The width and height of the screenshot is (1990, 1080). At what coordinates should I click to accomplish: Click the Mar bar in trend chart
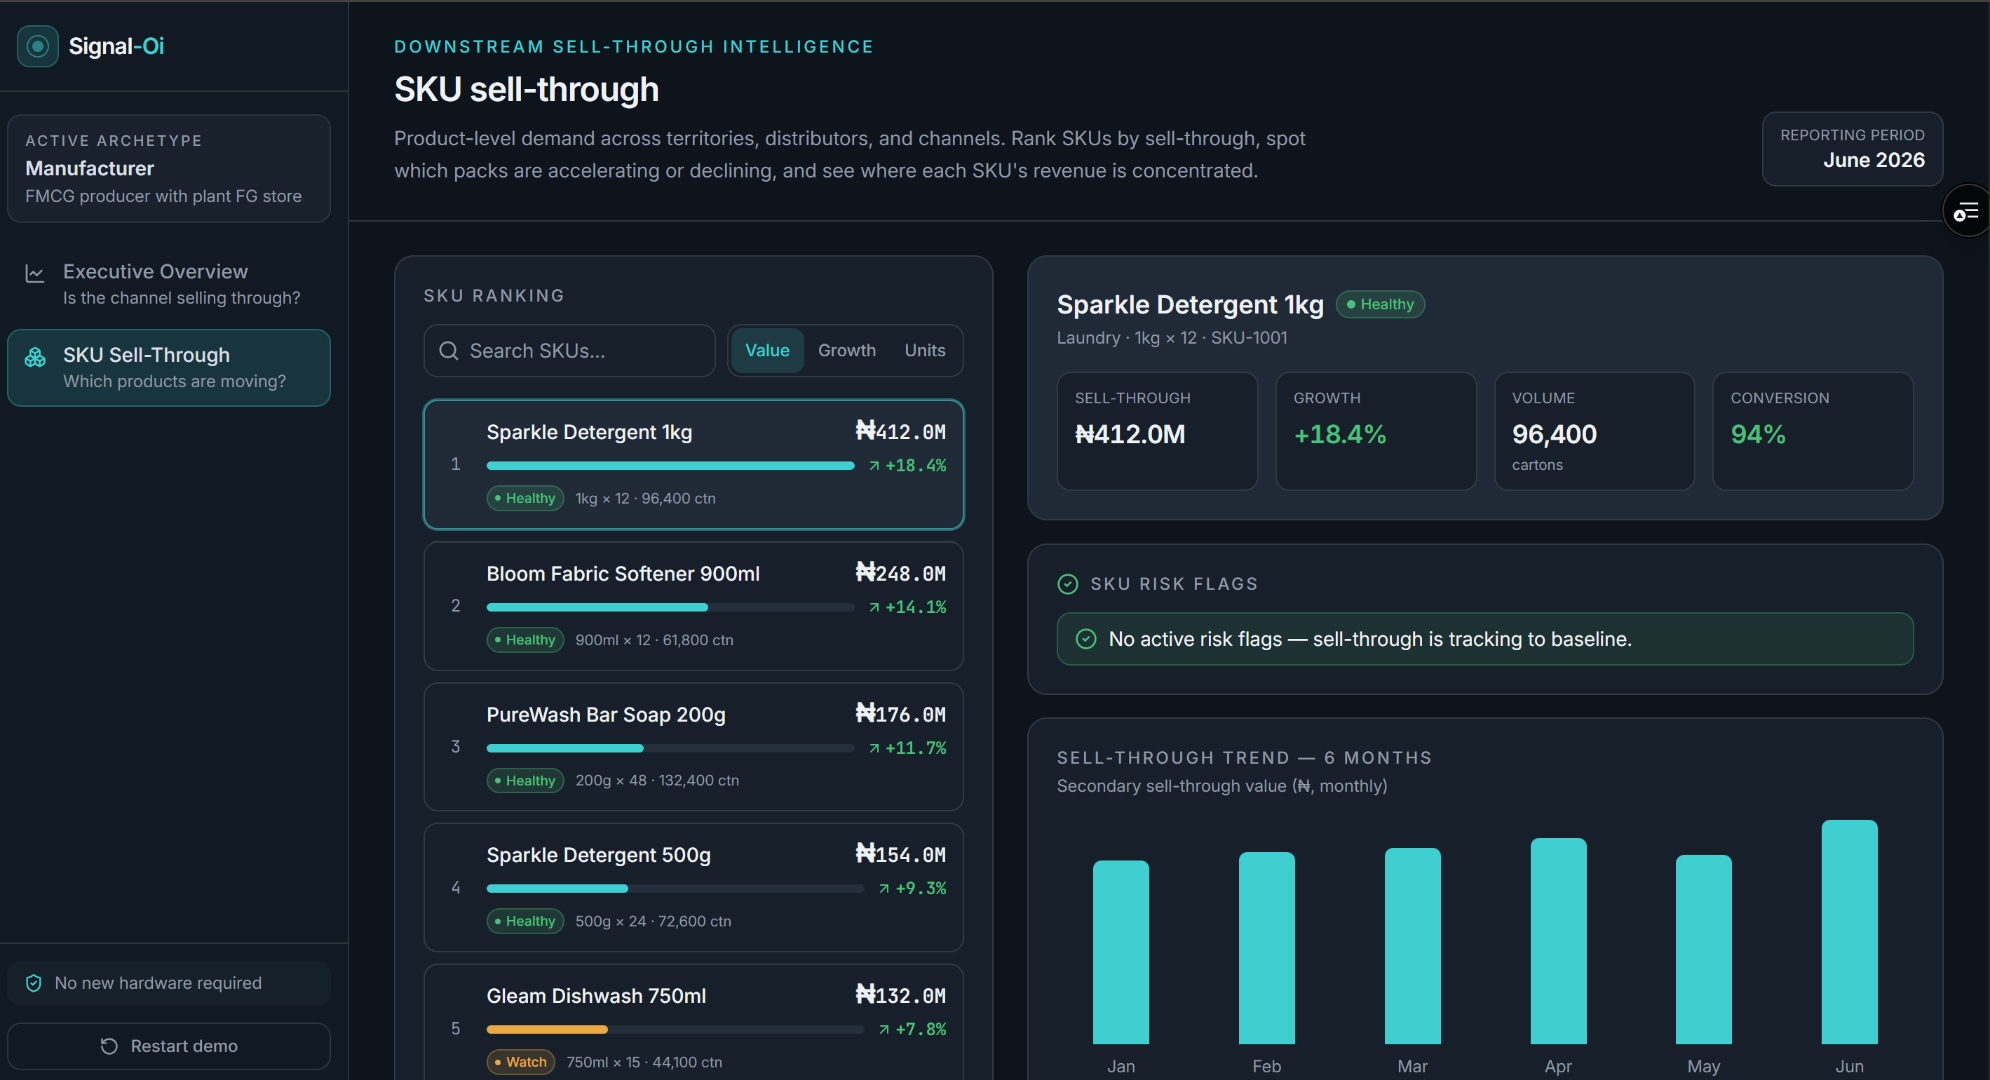(1413, 946)
